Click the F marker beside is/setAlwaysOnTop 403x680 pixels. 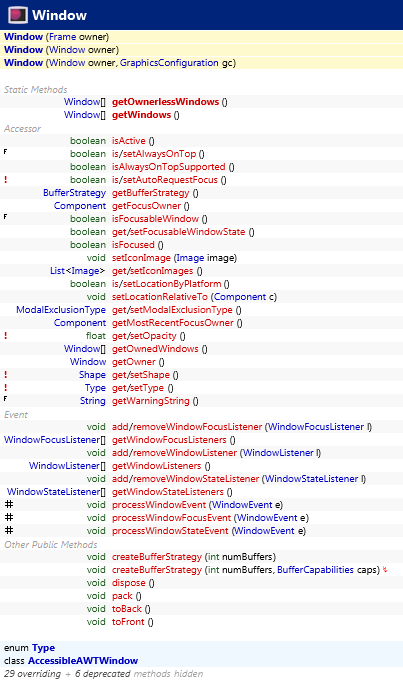[x=5, y=152]
